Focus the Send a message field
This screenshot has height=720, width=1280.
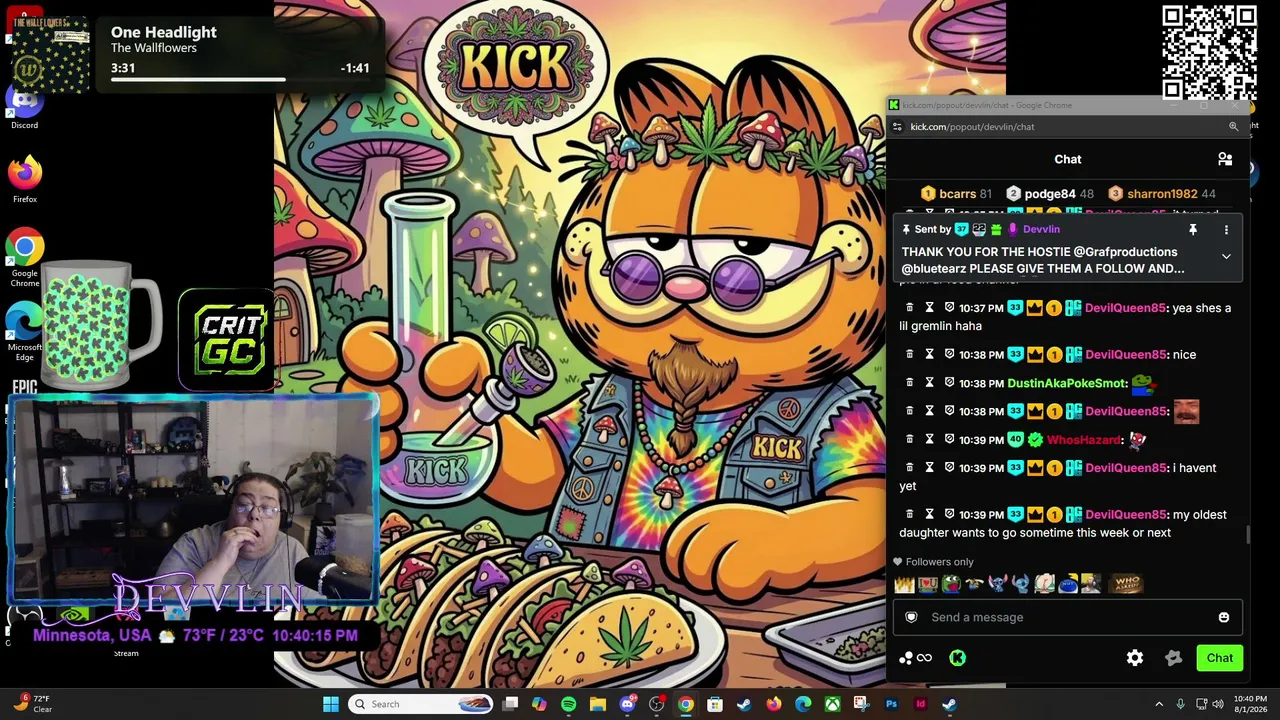(x=1068, y=617)
